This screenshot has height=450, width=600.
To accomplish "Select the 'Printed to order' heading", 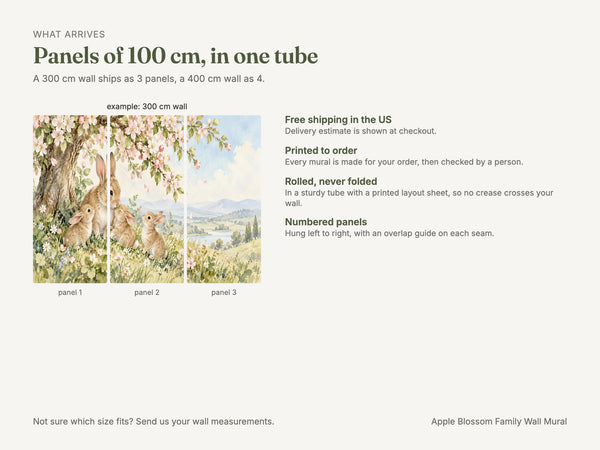I will [x=321, y=150].
